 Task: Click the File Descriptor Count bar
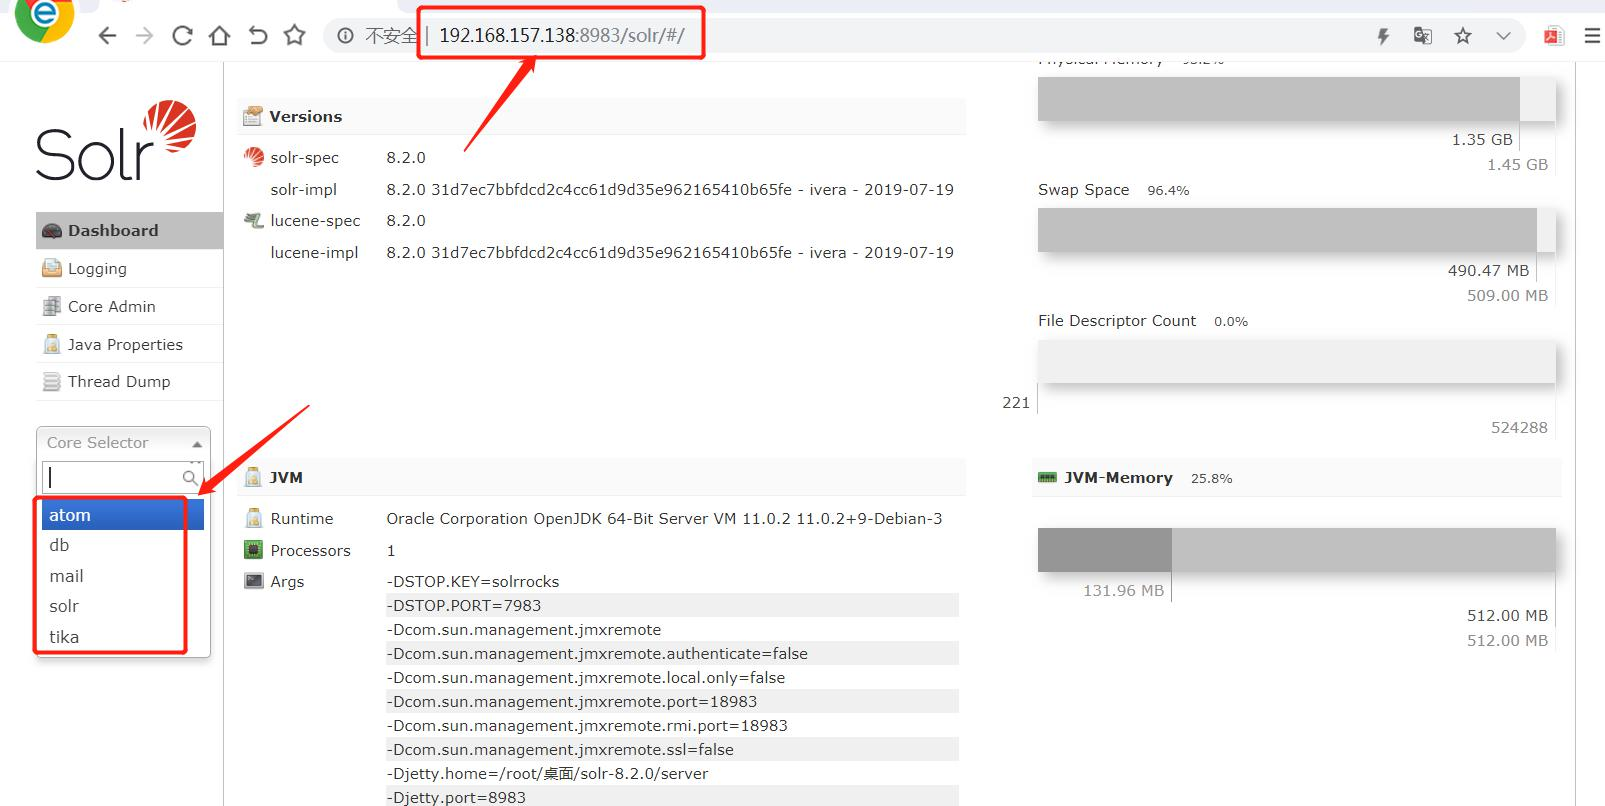(1296, 362)
